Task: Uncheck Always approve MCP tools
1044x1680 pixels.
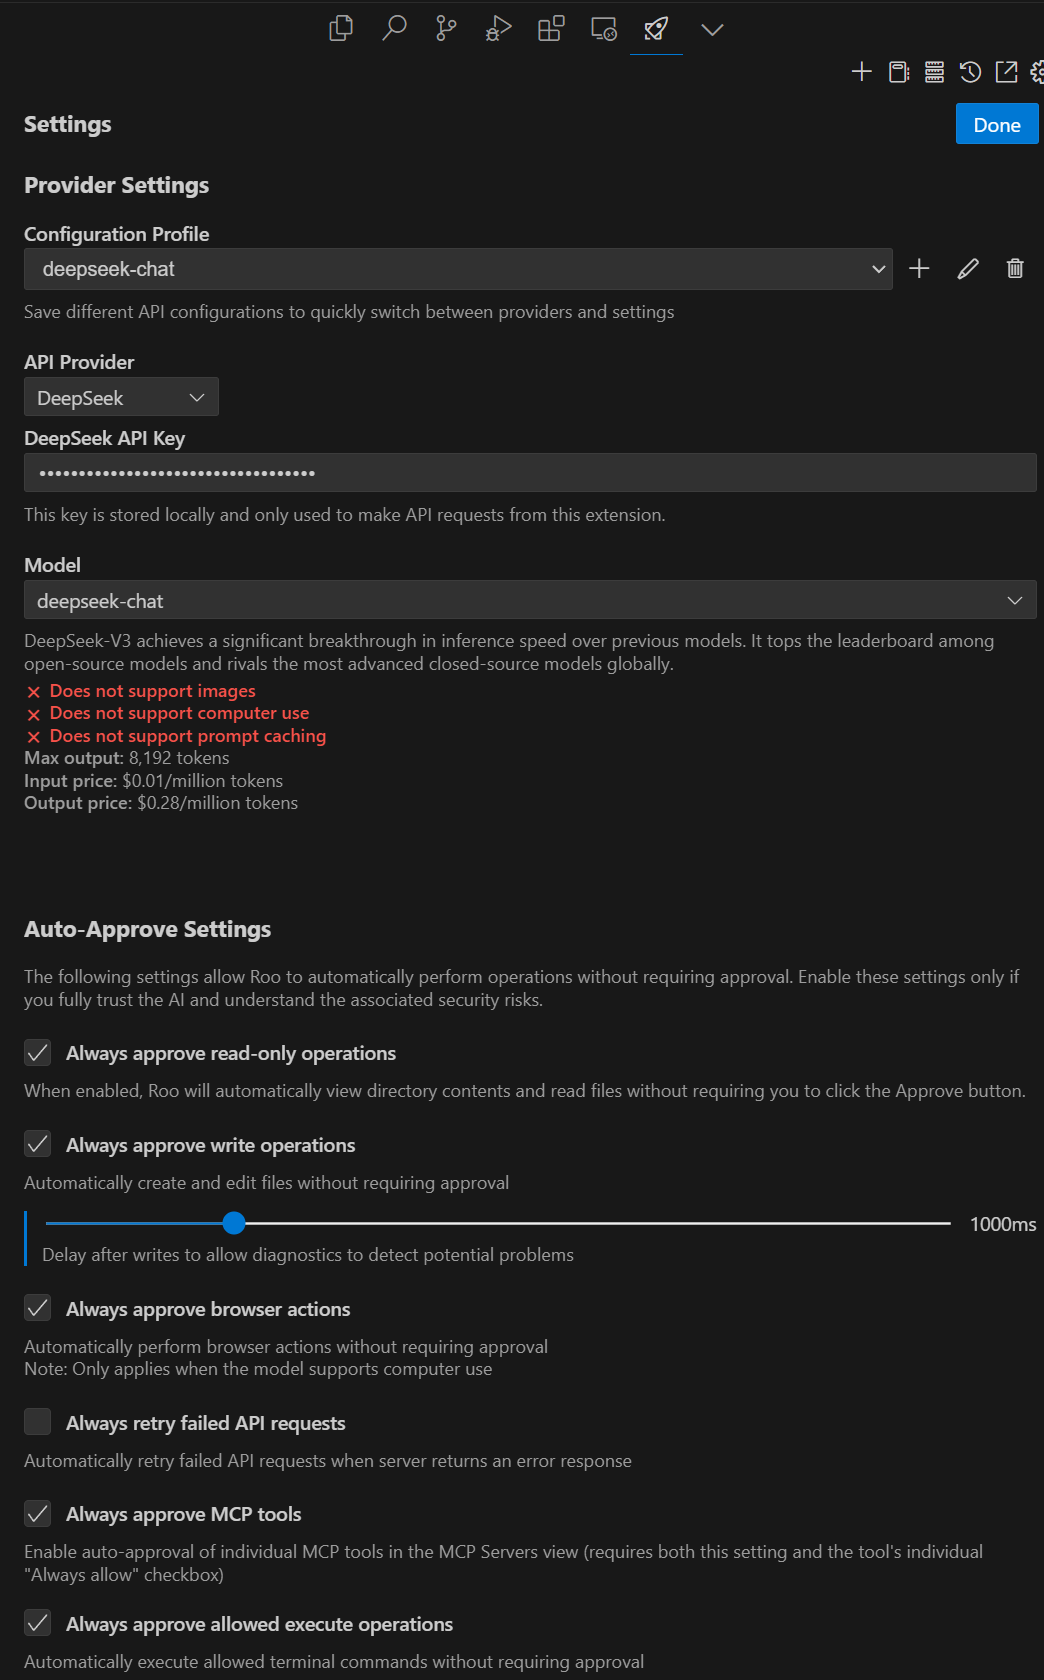Action: coord(38,1514)
